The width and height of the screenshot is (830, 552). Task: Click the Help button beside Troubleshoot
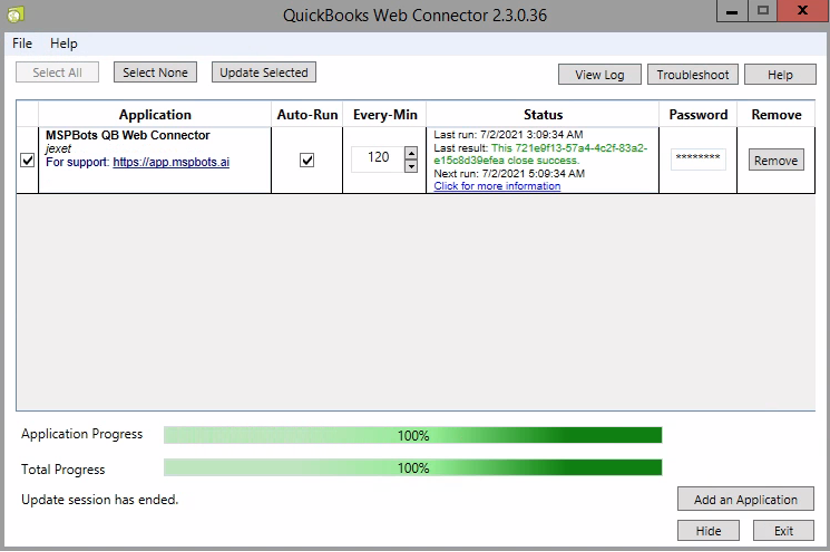click(780, 75)
